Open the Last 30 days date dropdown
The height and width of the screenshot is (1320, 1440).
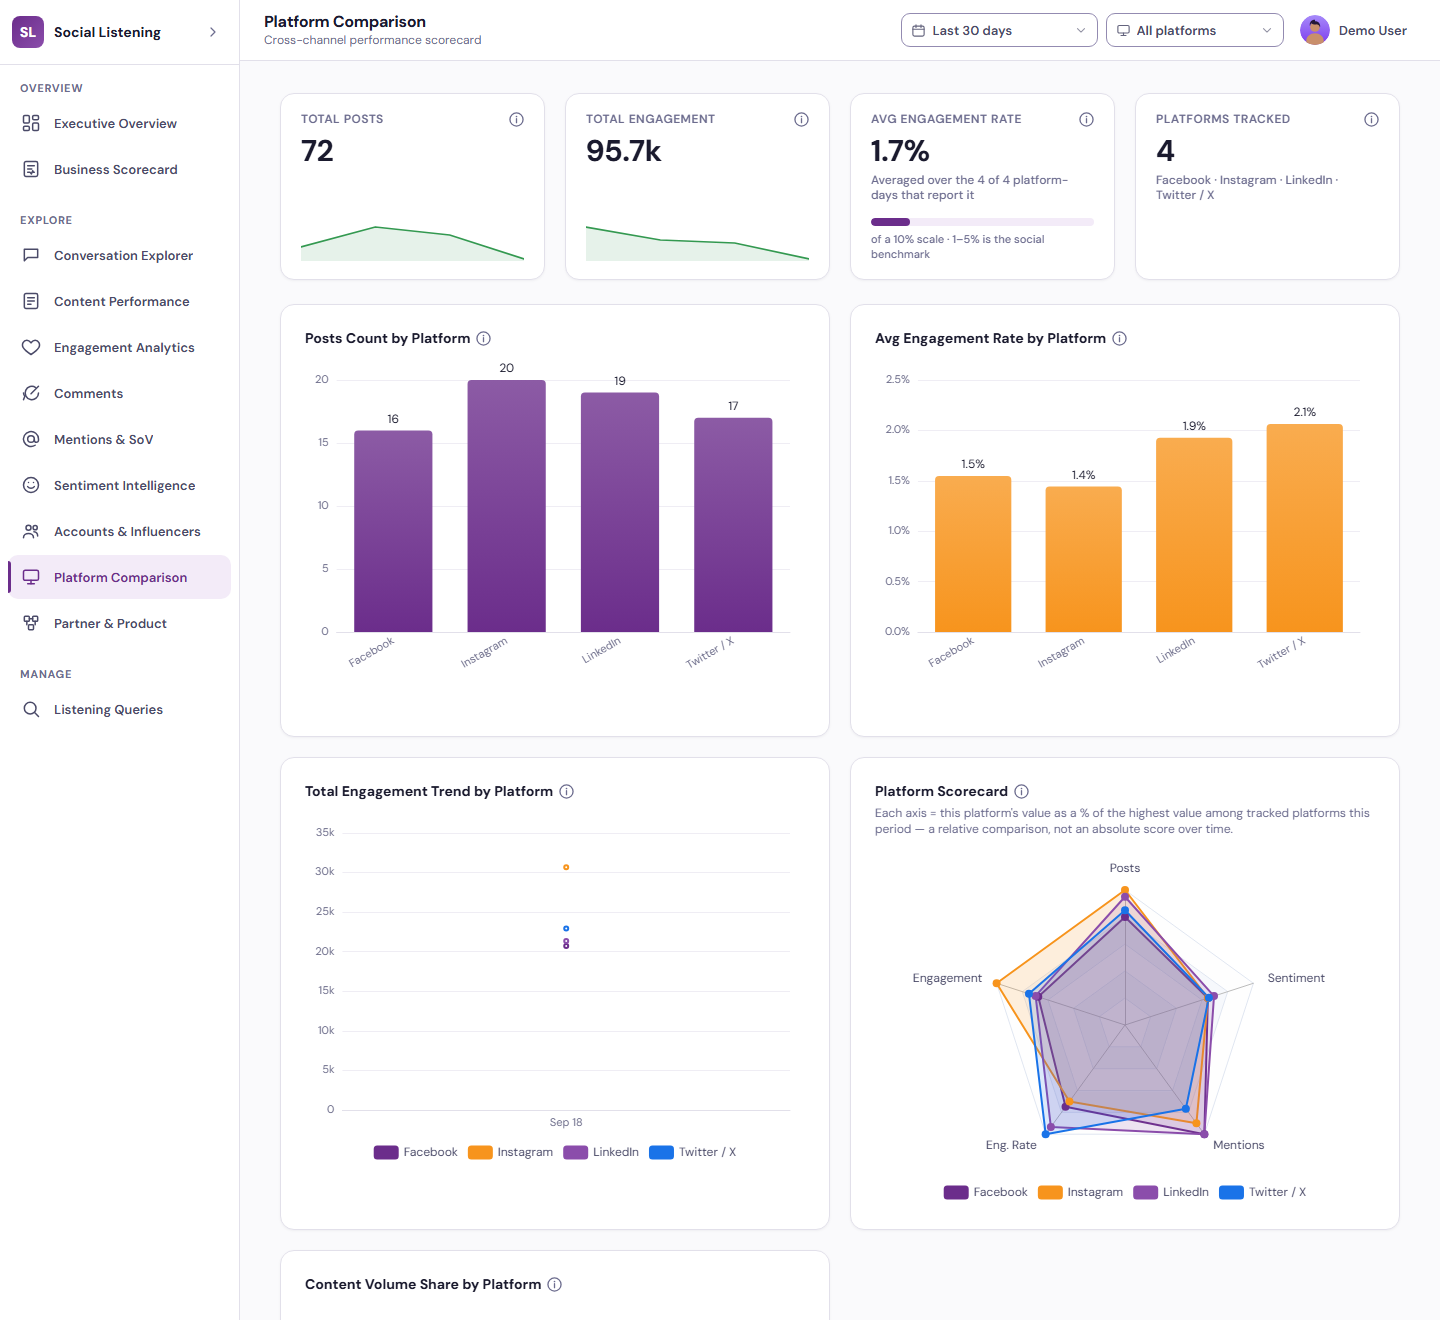coord(999,30)
